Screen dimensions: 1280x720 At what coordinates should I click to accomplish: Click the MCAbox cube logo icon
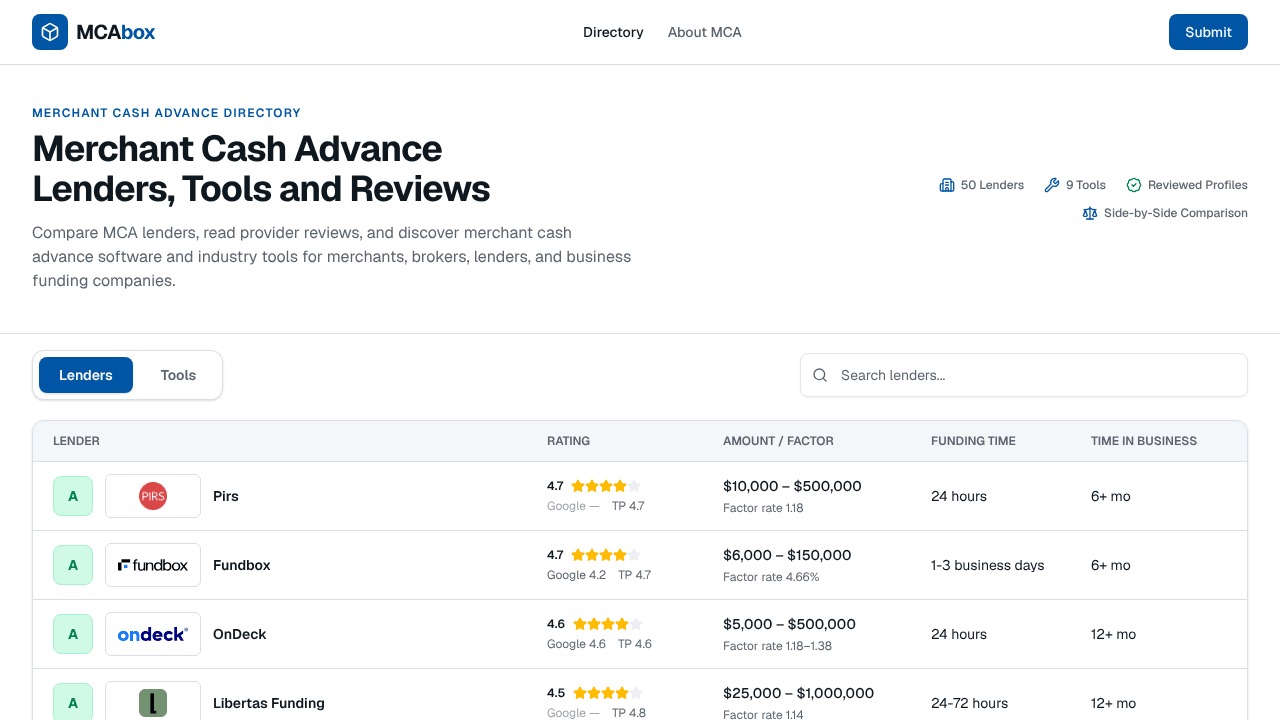[x=50, y=32]
